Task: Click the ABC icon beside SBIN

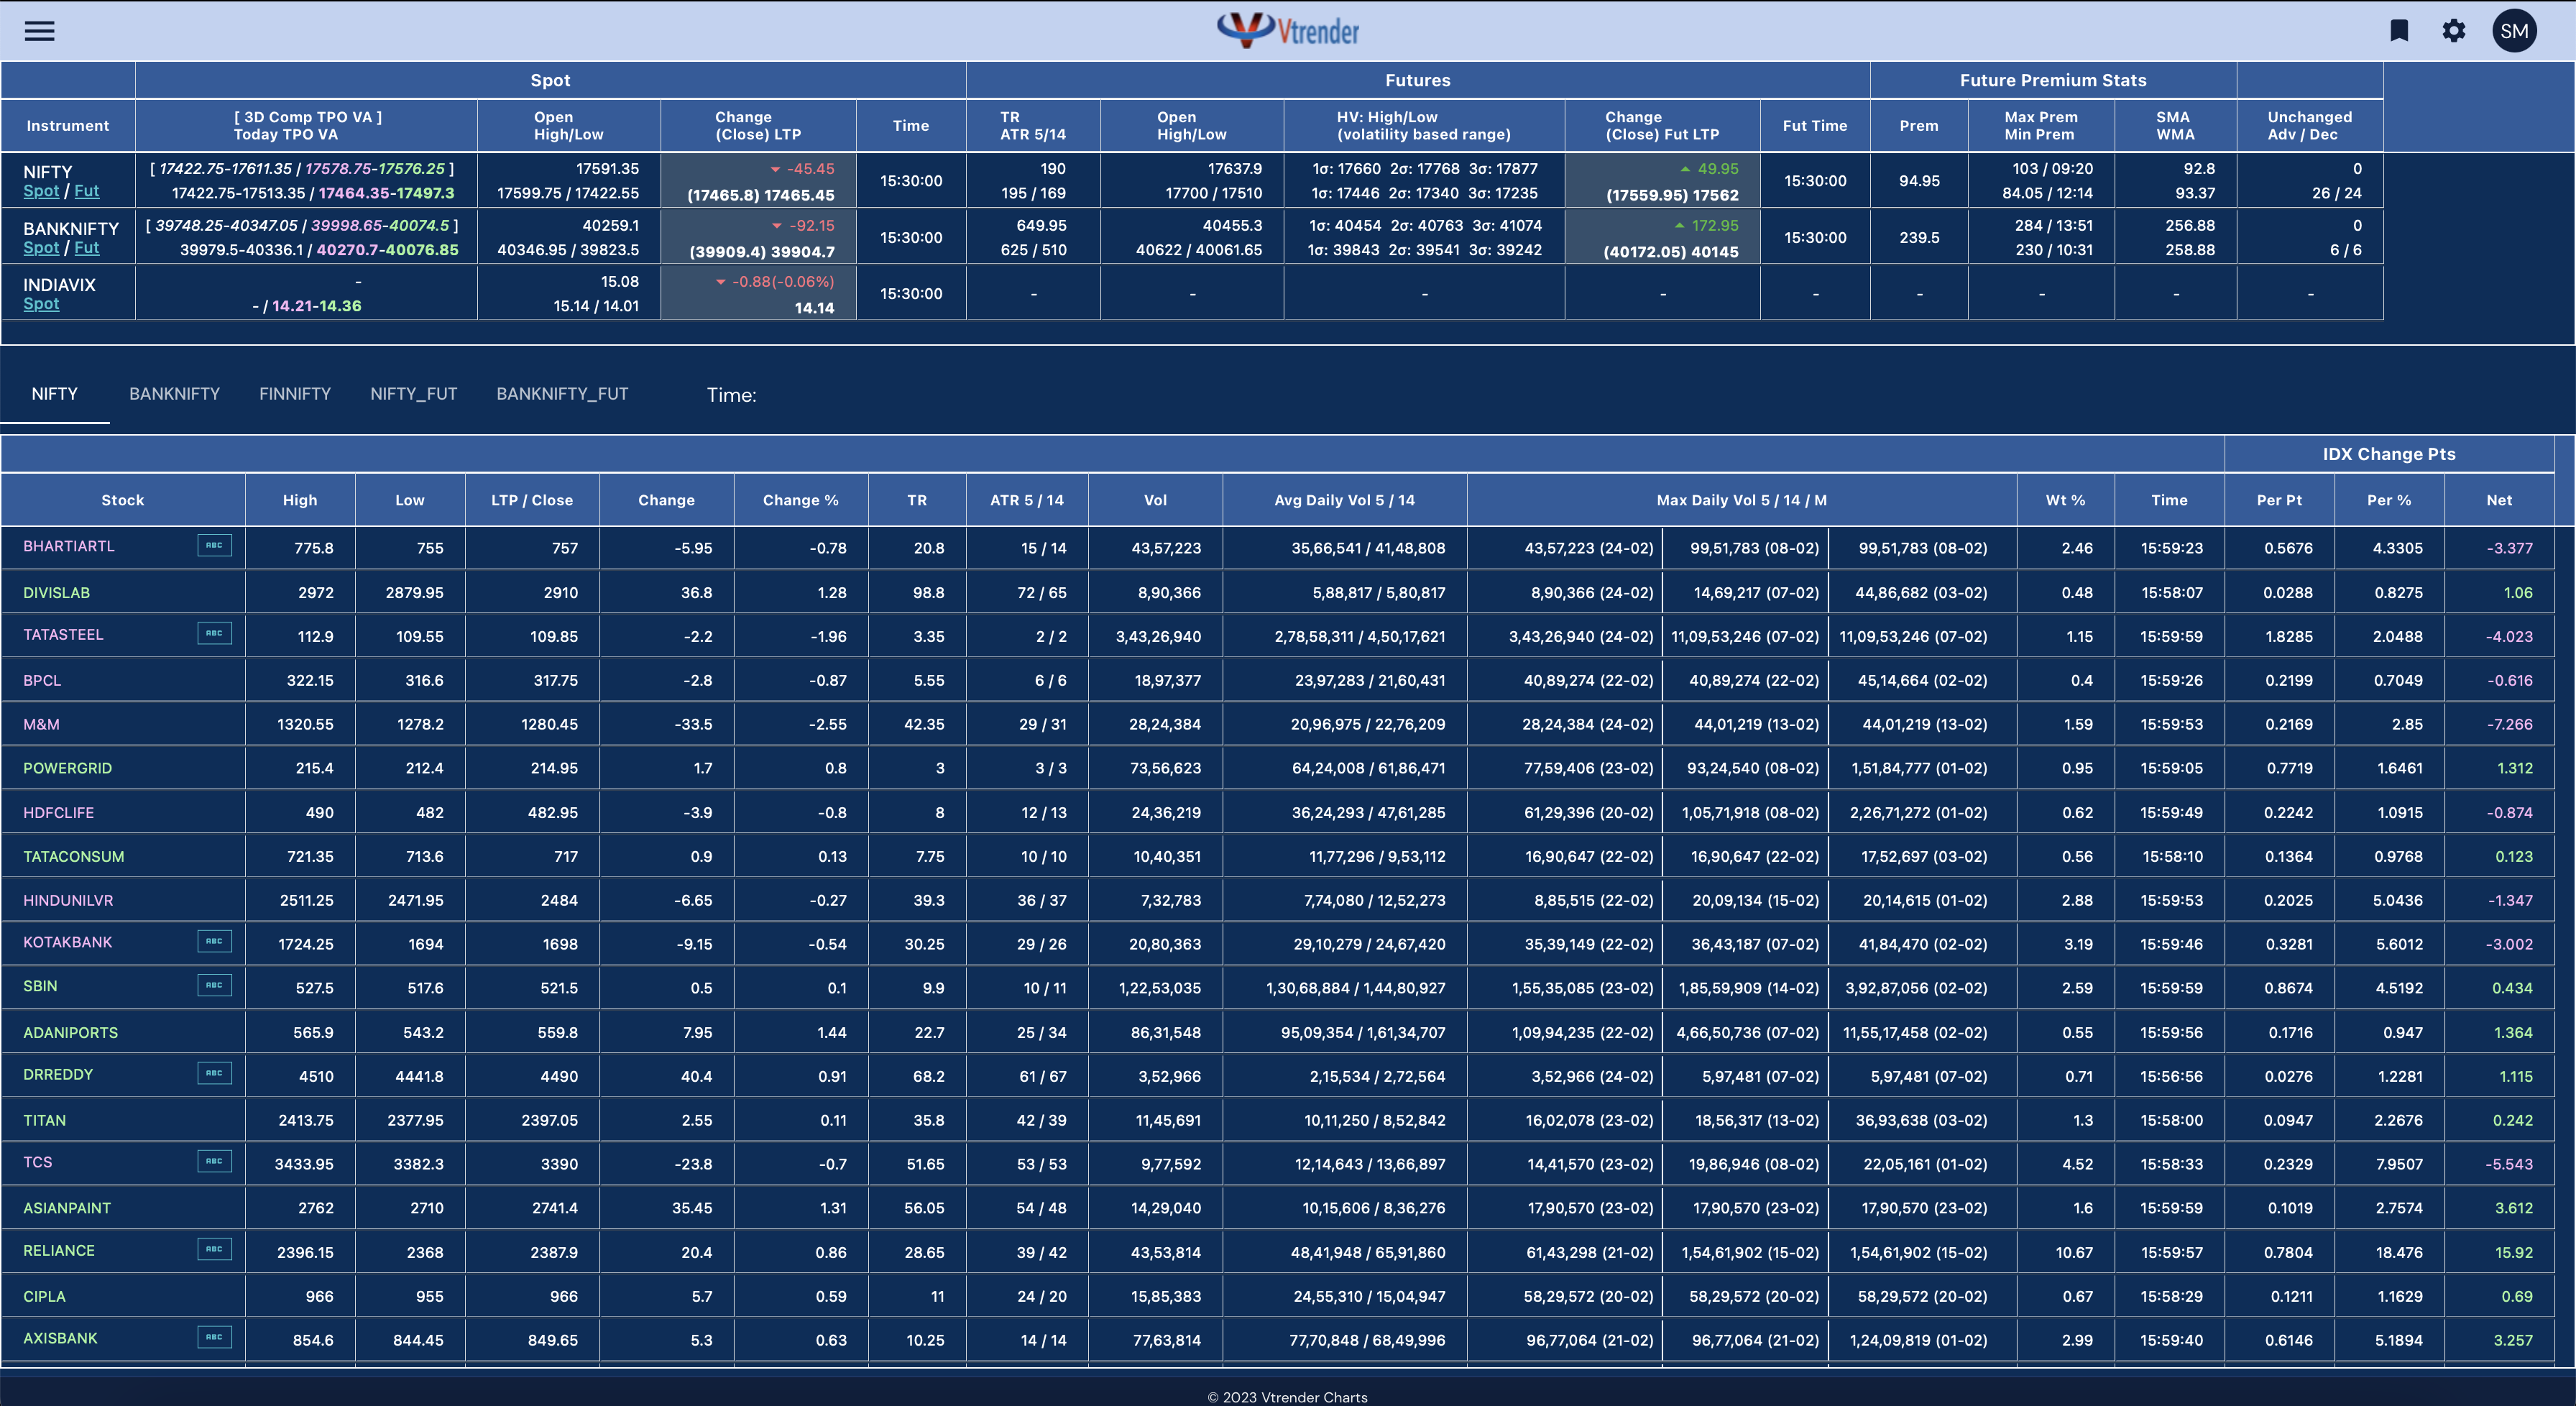Action: tap(214, 985)
